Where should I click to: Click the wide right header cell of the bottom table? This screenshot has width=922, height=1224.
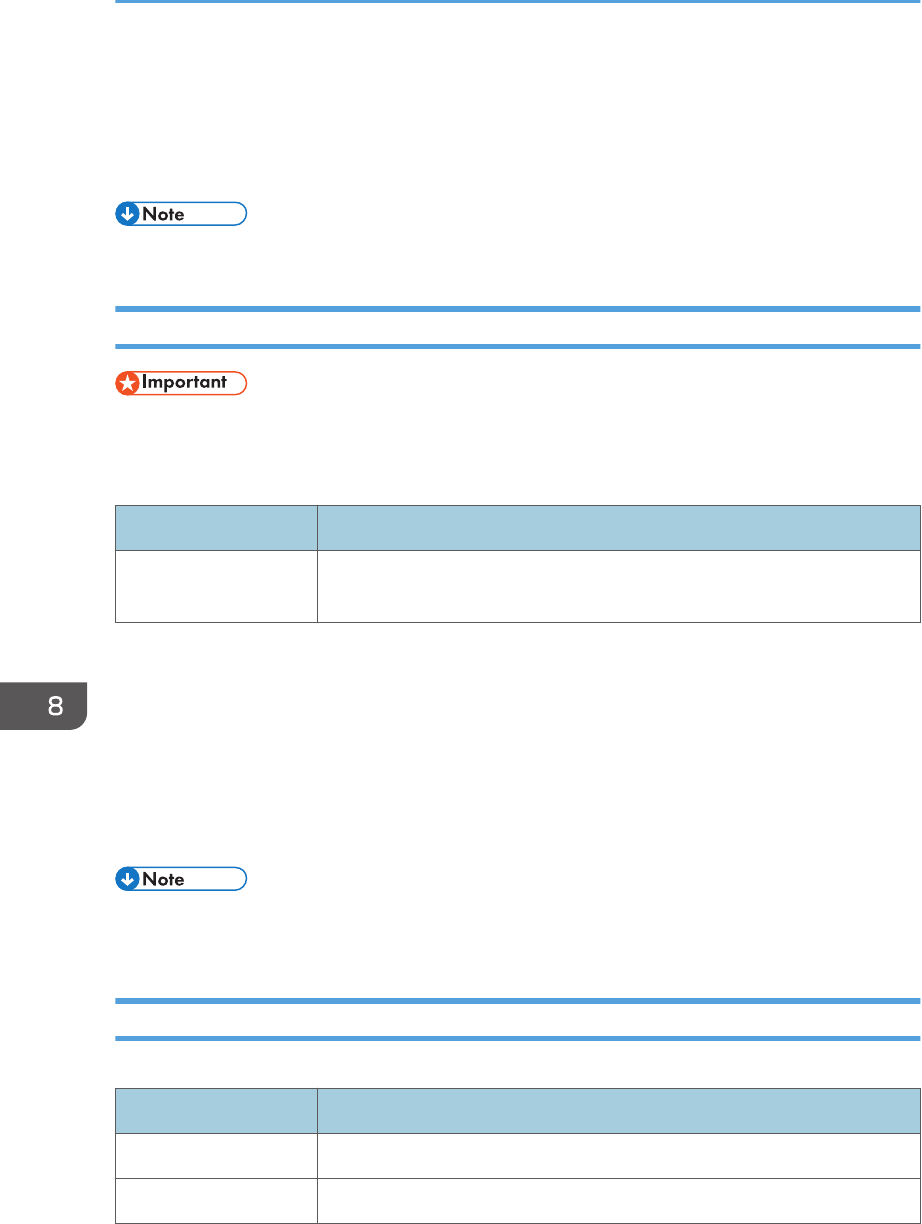coord(618,1110)
